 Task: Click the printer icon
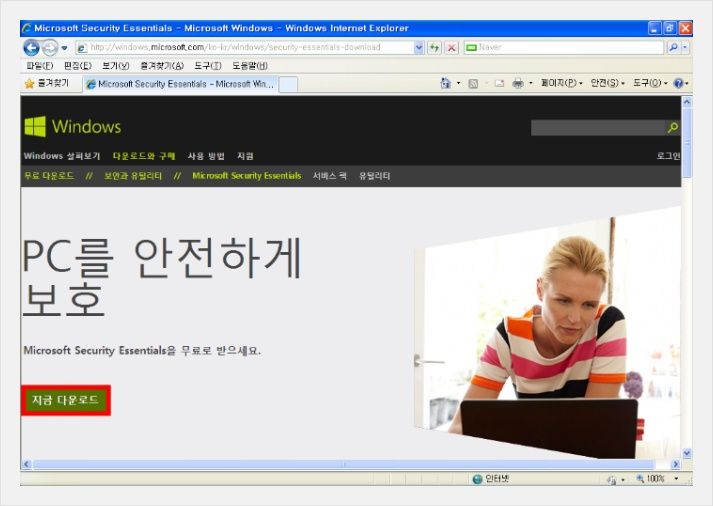(x=517, y=84)
